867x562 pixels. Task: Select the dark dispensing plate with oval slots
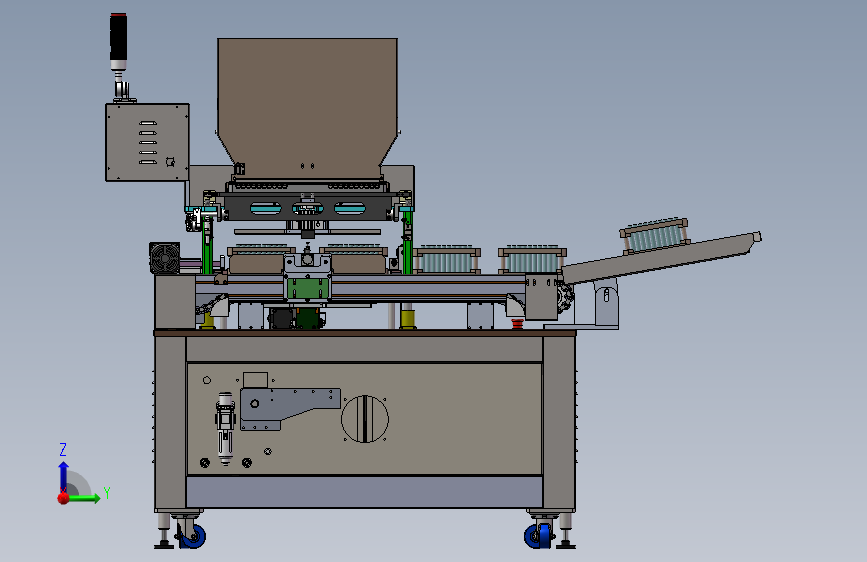(x=308, y=207)
